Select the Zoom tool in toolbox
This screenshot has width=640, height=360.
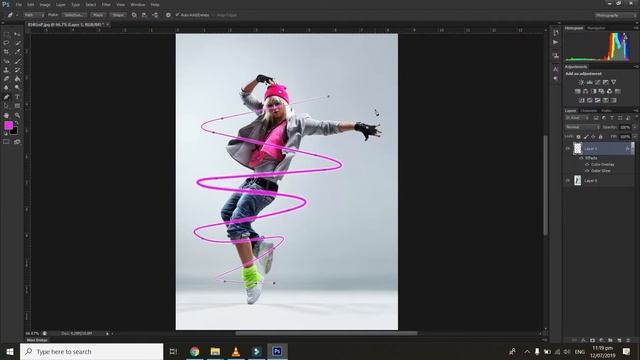17,116
